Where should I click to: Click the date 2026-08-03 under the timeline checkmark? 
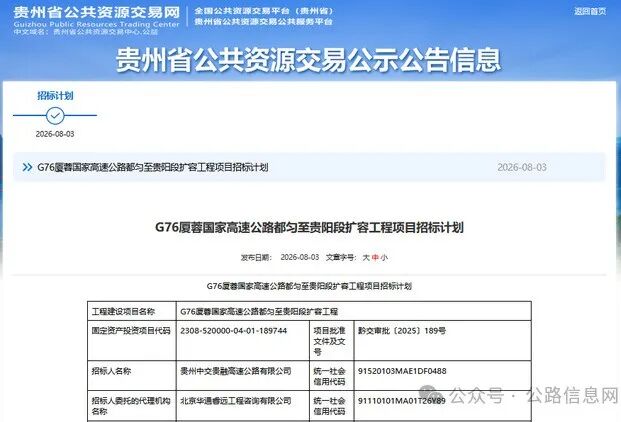pyautogui.click(x=55, y=134)
